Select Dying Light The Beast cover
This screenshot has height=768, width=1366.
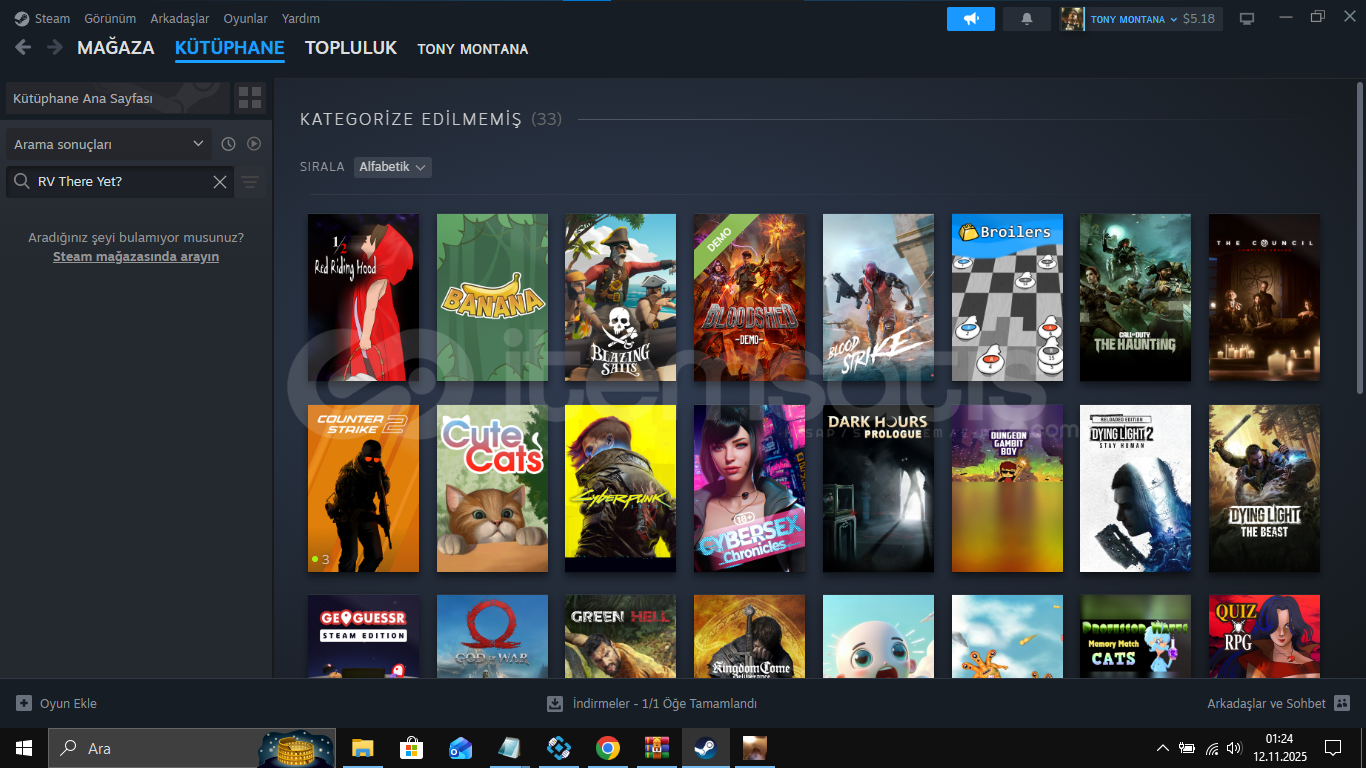(x=1264, y=488)
